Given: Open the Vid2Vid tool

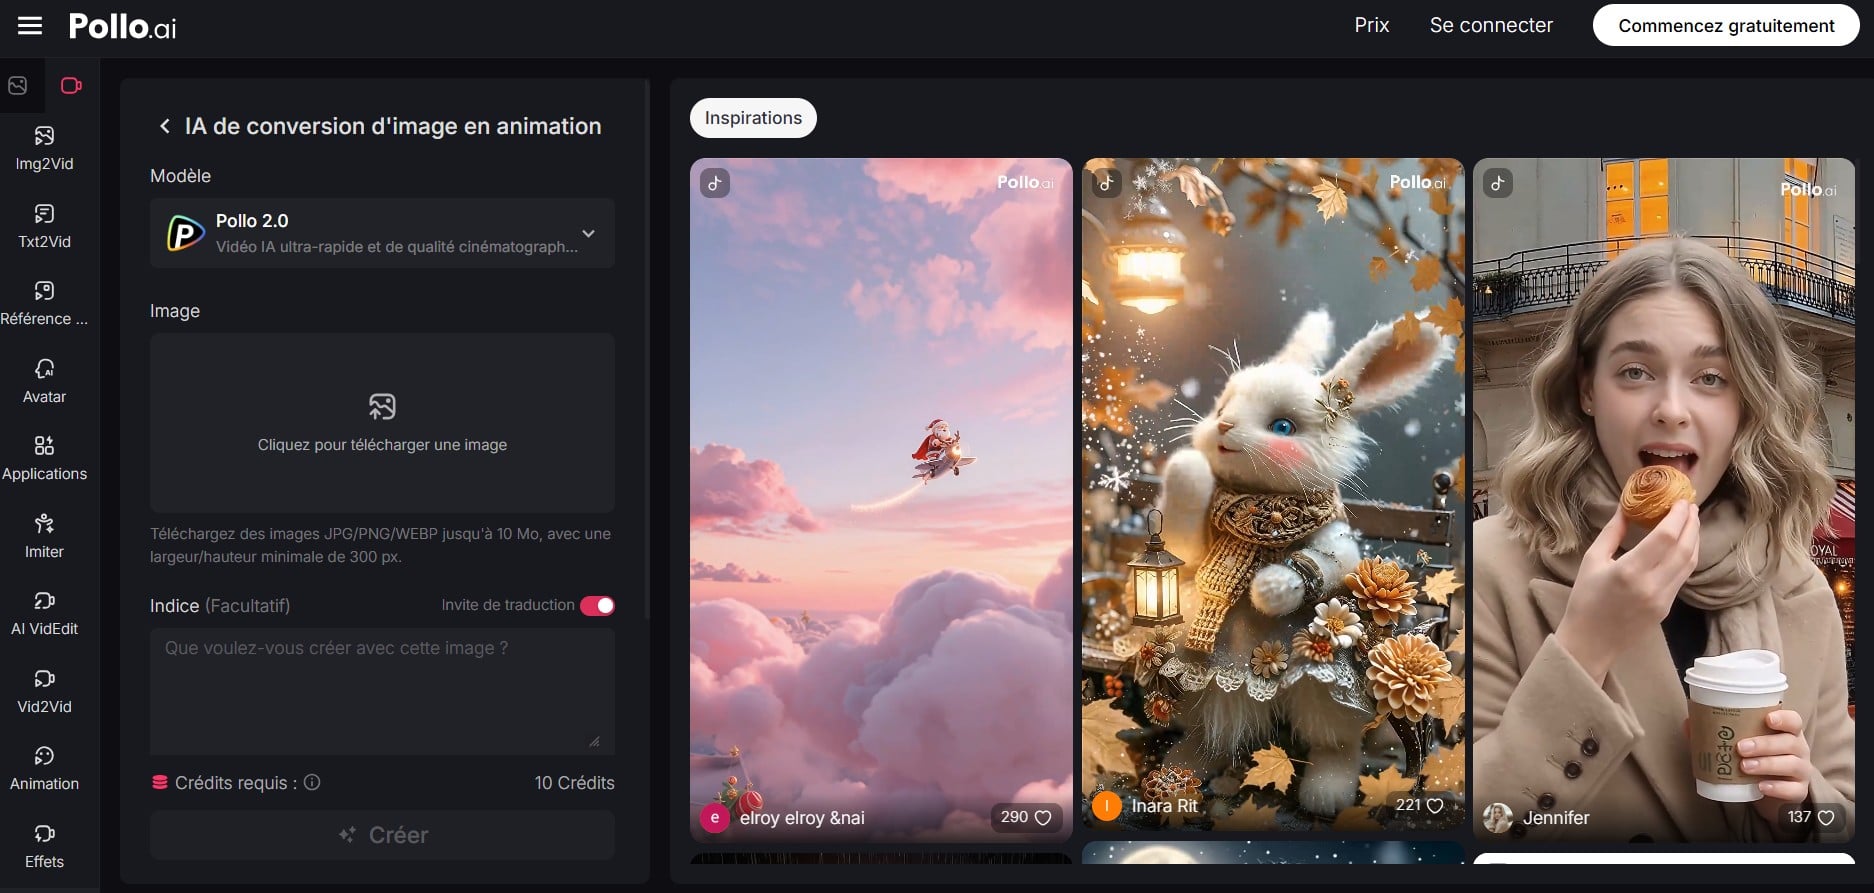Looking at the screenshot, I should pos(44,691).
